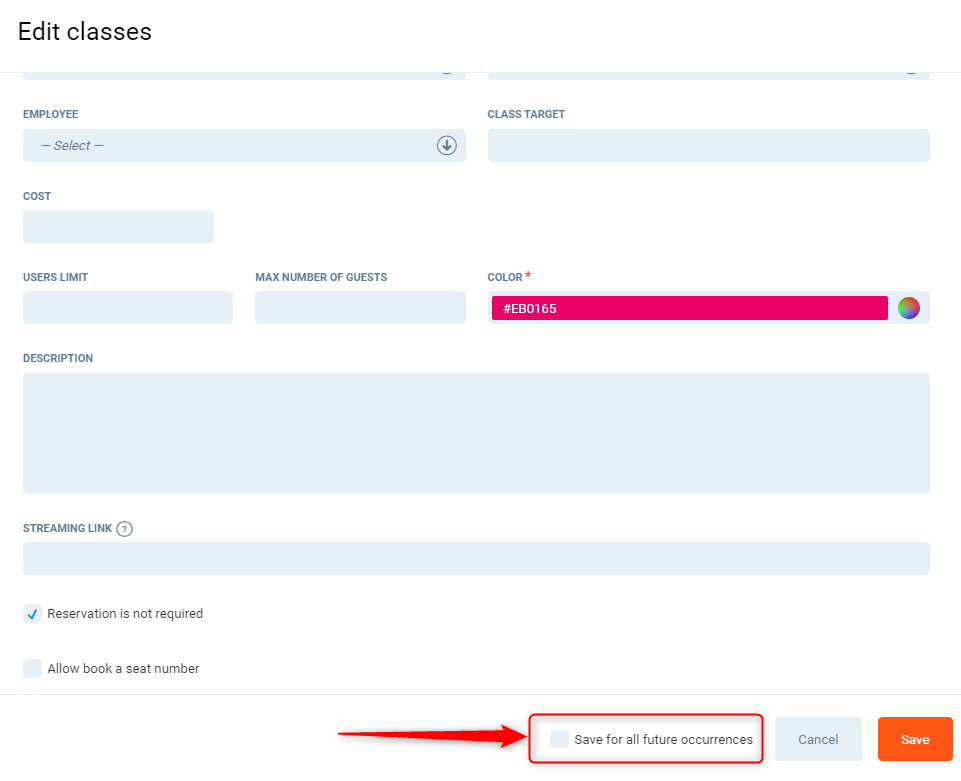Click inside the Description text area
The height and width of the screenshot is (781, 961).
coord(476,433)
